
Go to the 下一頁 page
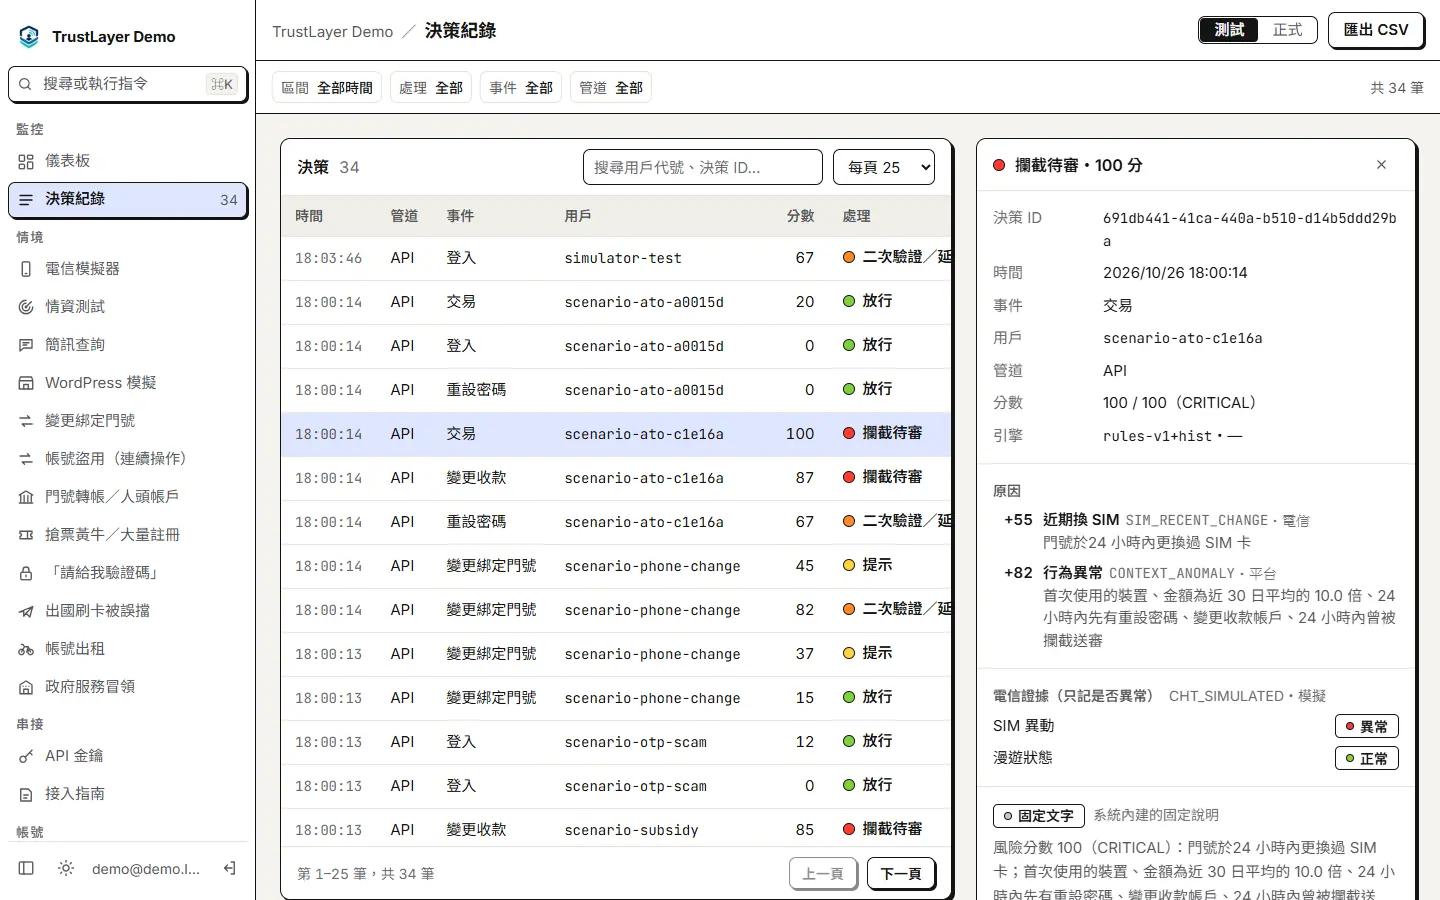pos(901,874)
